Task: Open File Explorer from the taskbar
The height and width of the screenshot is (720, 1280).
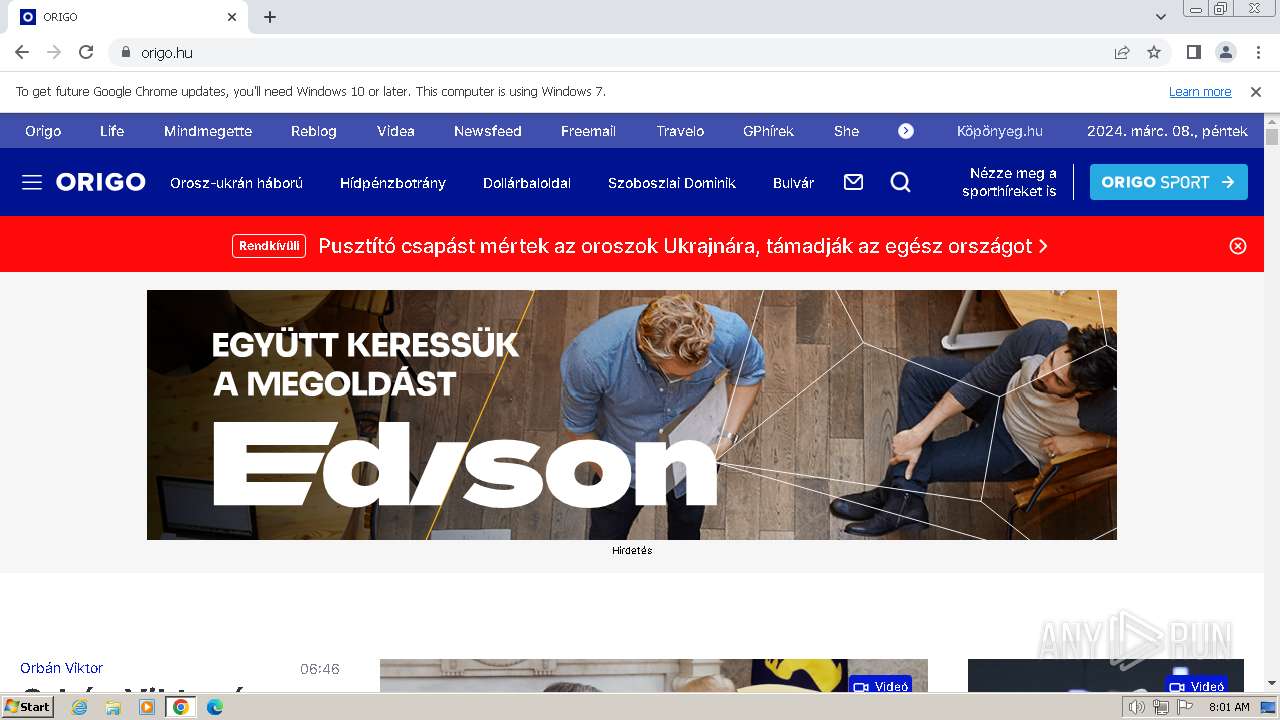Action: pyautogui.click(x=113, y=707)
